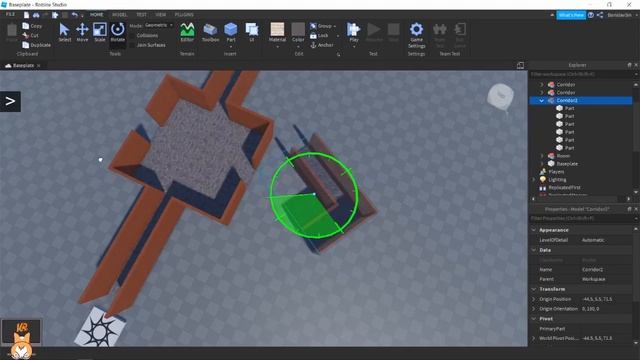Click the viewport maximize icon above Explorer
The image size is (640, 360).
coord(520,65)
